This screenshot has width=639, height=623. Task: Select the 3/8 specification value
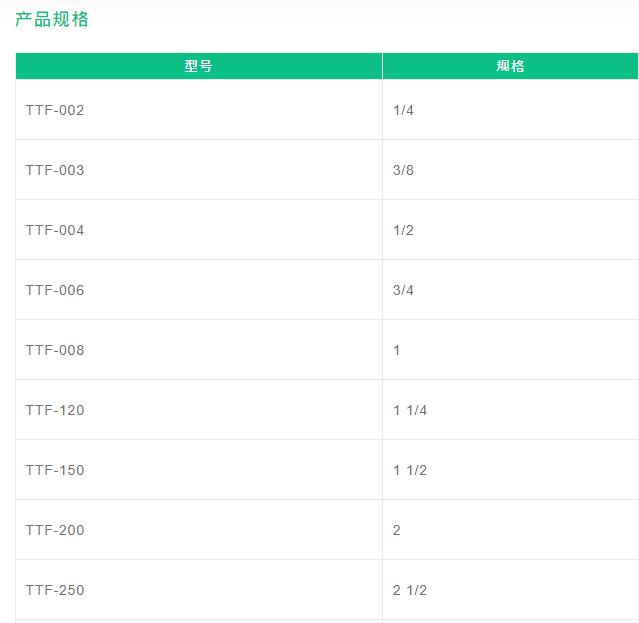coord(403,170)
